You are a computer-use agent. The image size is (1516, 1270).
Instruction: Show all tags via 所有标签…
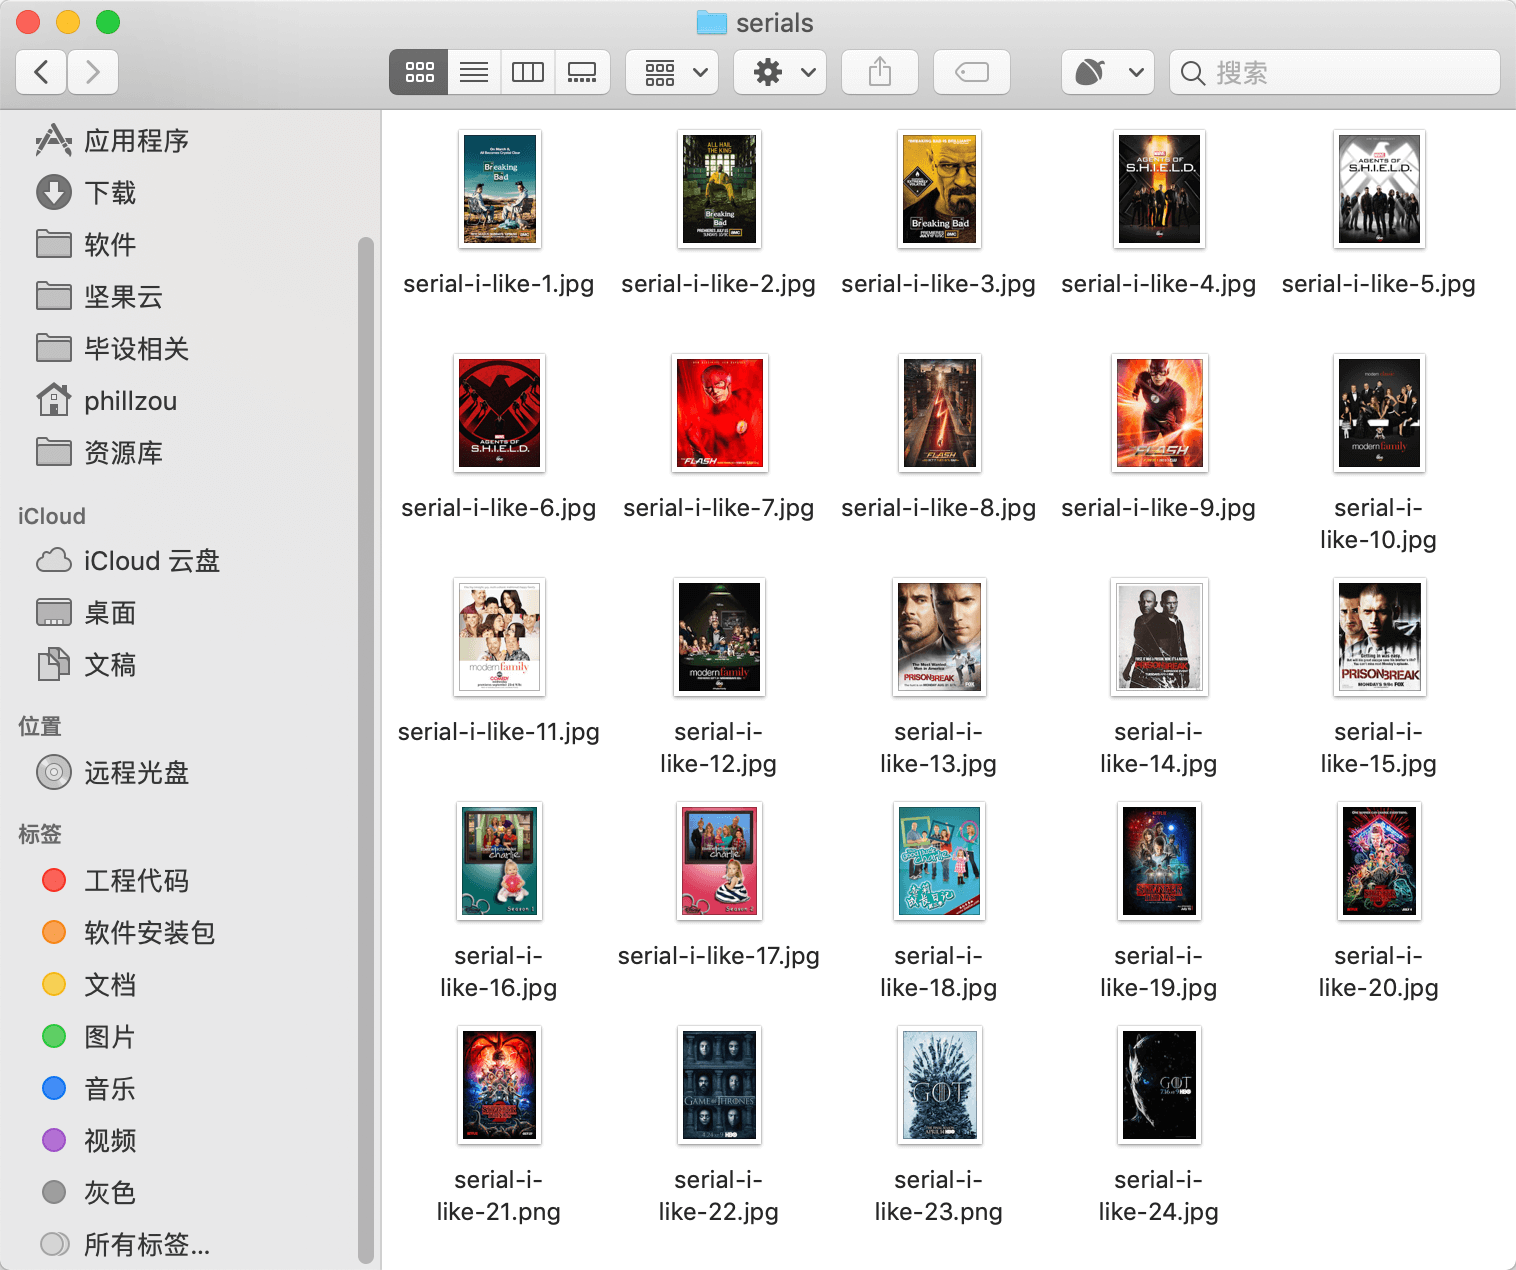pos(125,1245)
